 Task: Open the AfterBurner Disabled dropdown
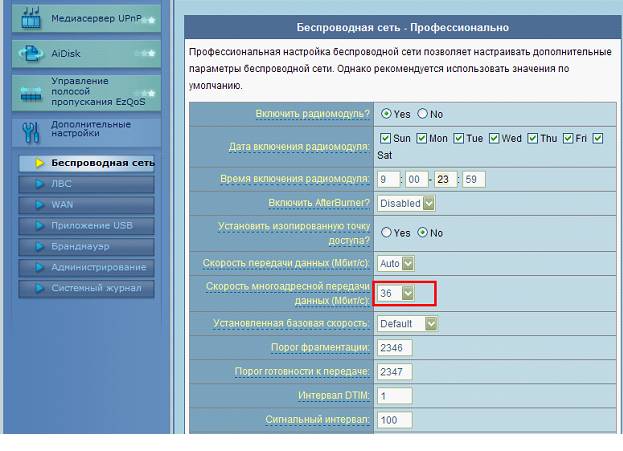[407, 203]
